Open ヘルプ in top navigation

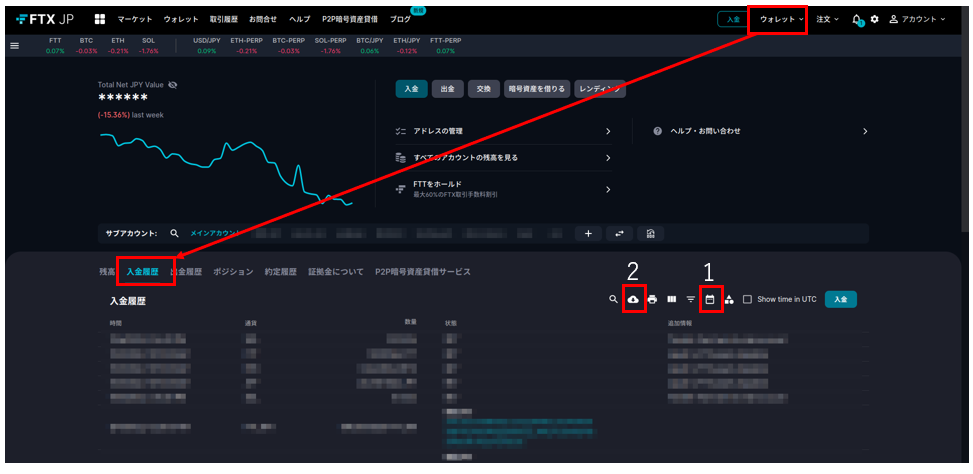300,19
